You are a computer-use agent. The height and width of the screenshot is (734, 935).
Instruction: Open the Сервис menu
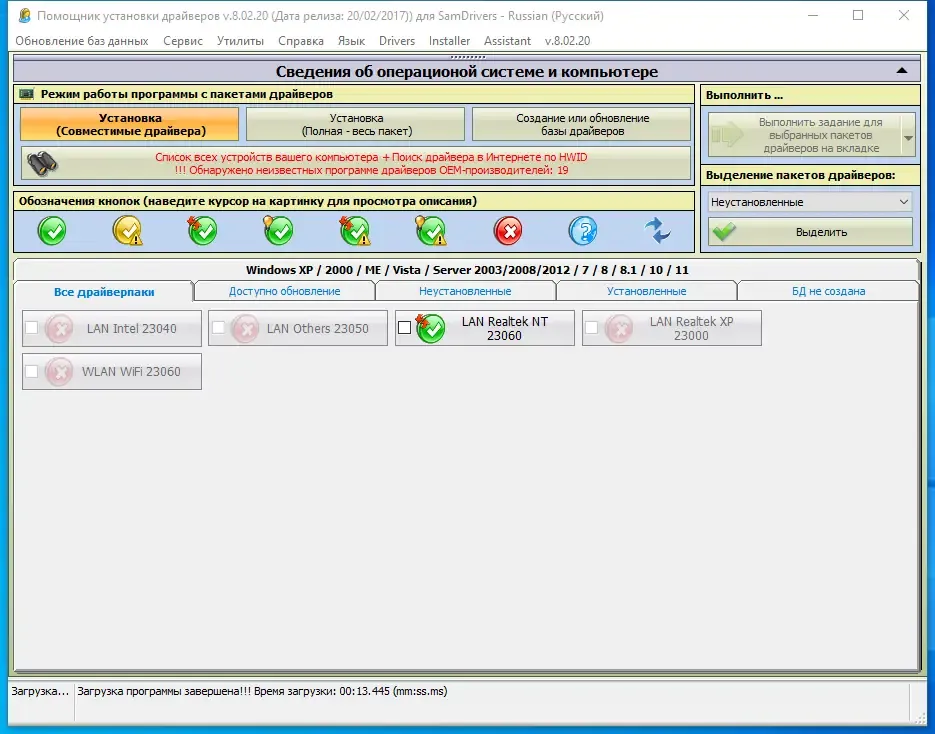pyautogui.click(x=183, y=41)
